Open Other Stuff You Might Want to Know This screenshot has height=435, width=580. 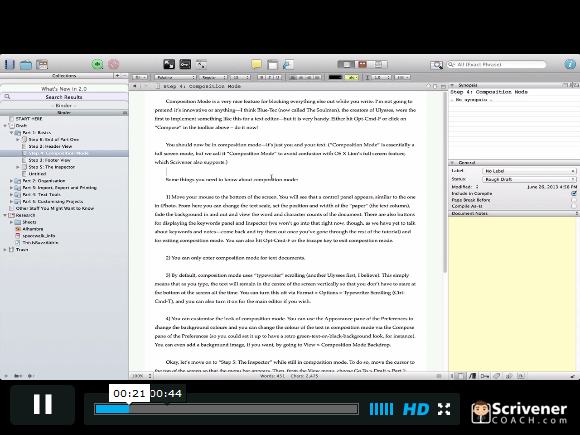click(55, 208)
